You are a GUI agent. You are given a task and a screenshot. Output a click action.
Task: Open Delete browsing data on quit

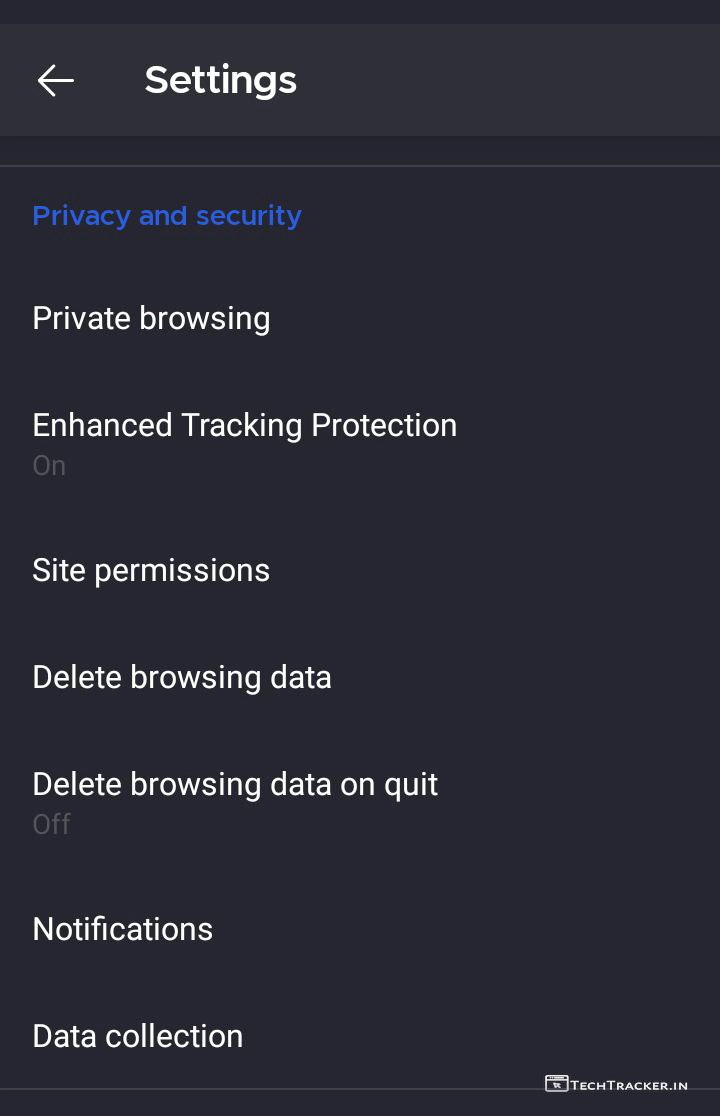click(235, 784)
